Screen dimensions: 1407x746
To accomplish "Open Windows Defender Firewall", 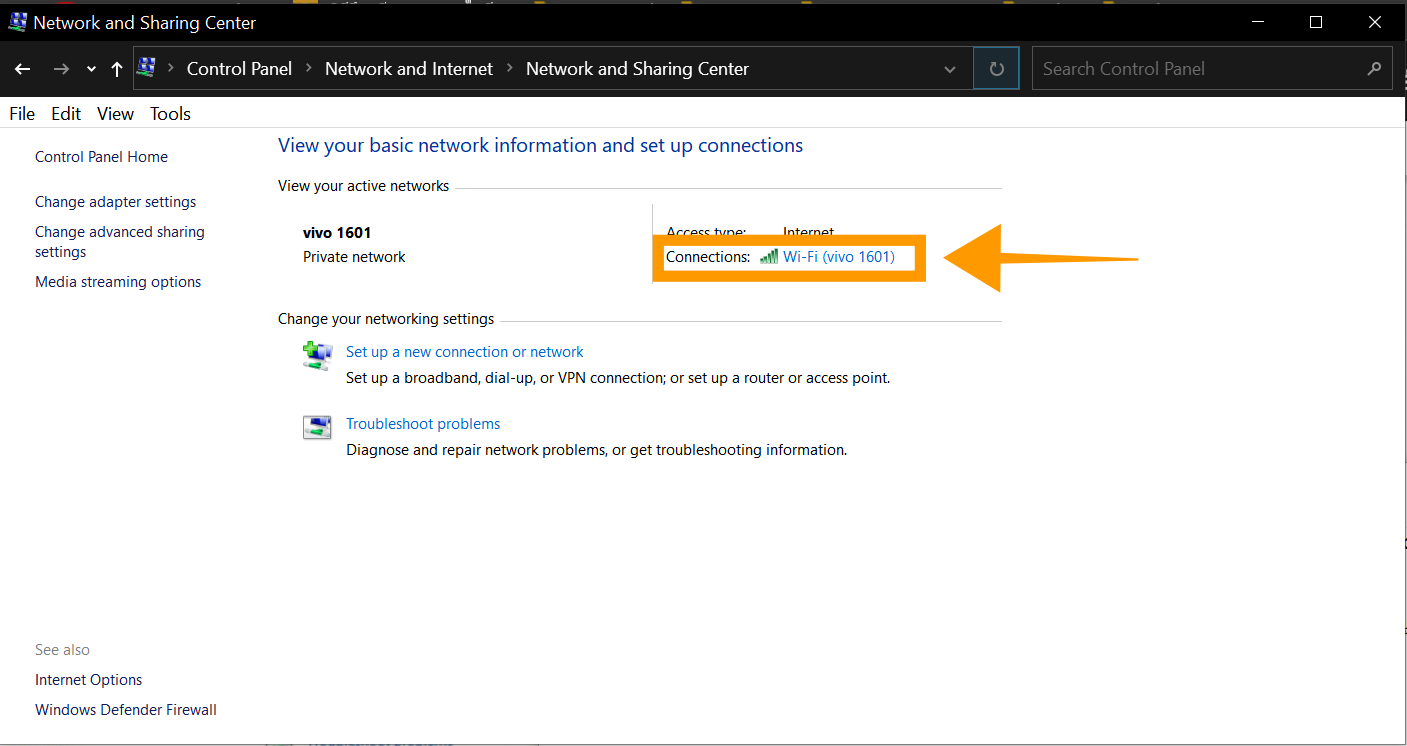I will tap(125, 710).
